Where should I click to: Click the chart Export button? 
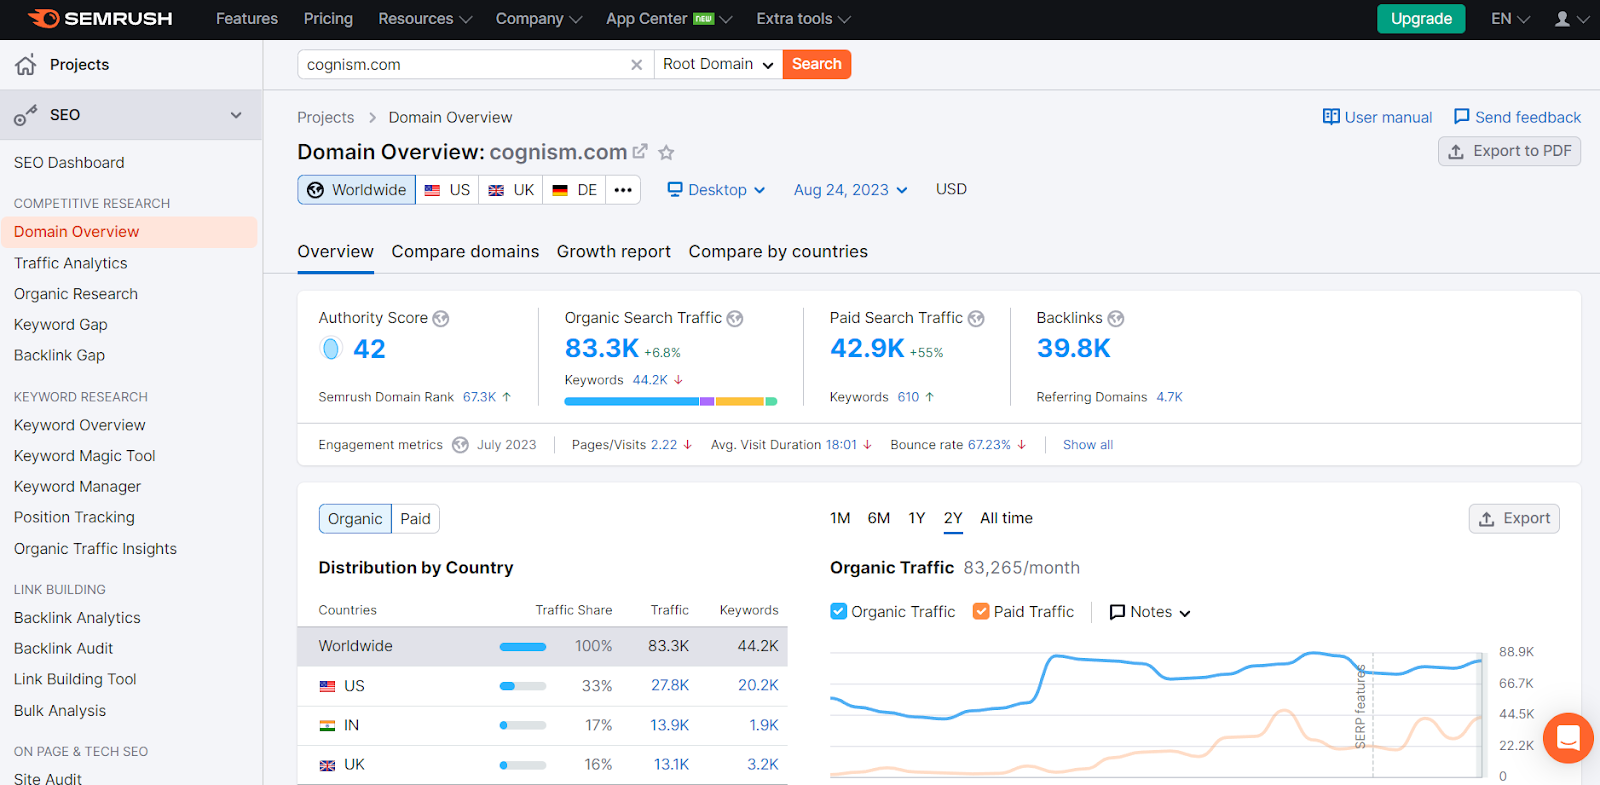click(1514, 519)
